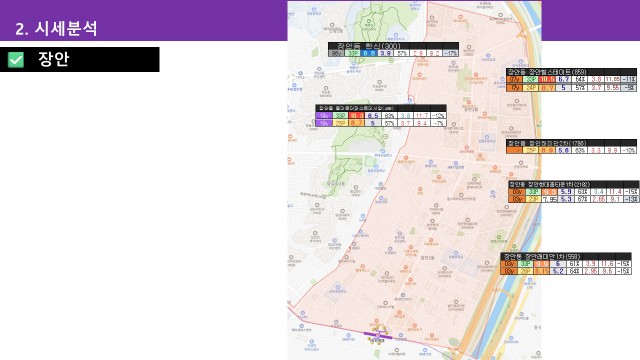Select the blue 6.8 cell in 한신 table
This screenshot has width=640, height=360.
369,53
